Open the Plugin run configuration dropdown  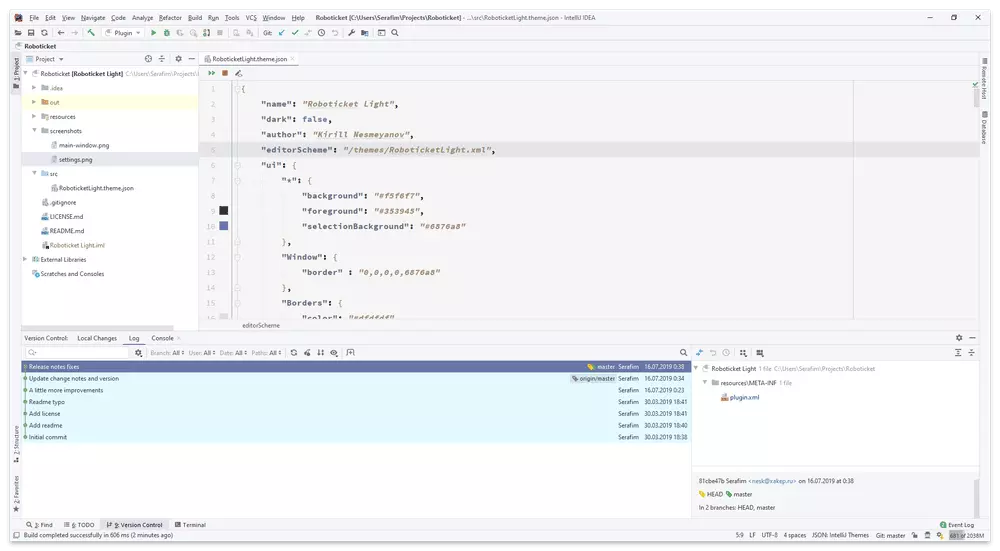click(x=123, y=33)
